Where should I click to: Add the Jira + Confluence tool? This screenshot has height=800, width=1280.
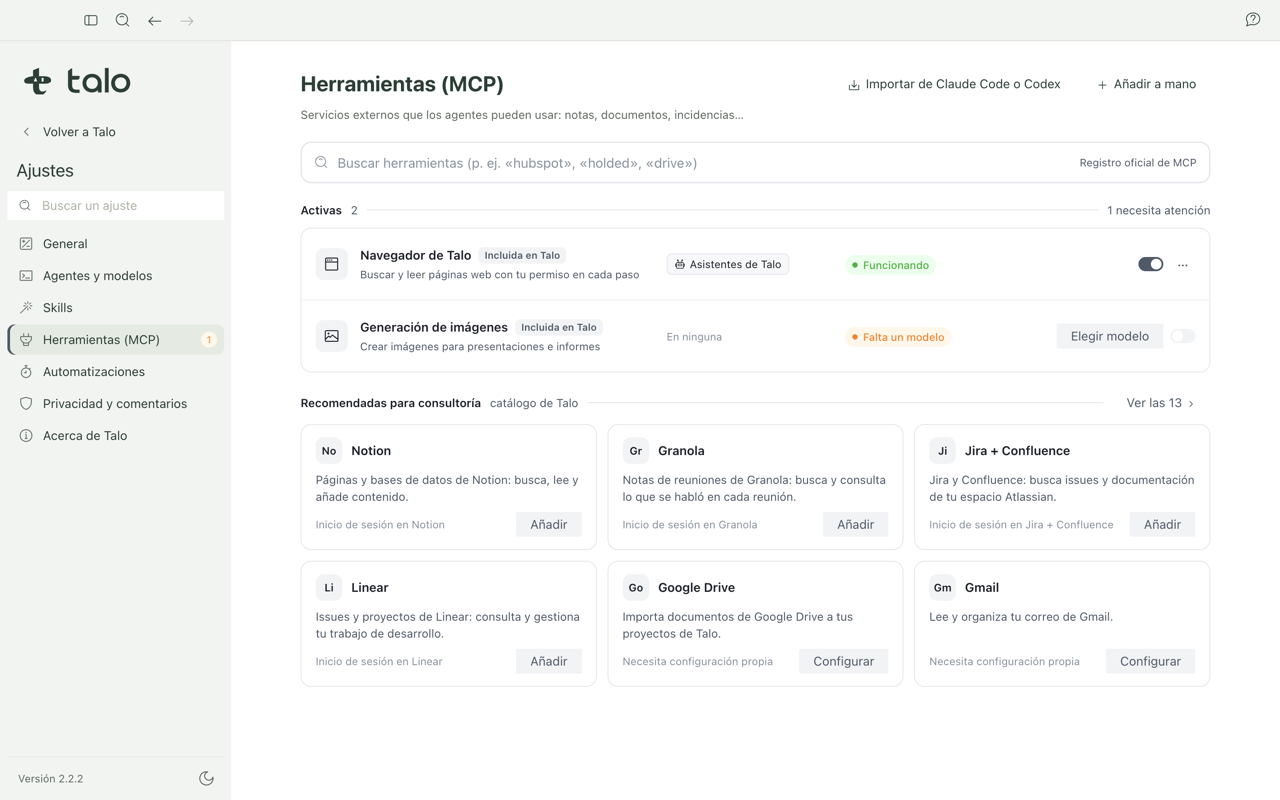[x=1162, y=524]
